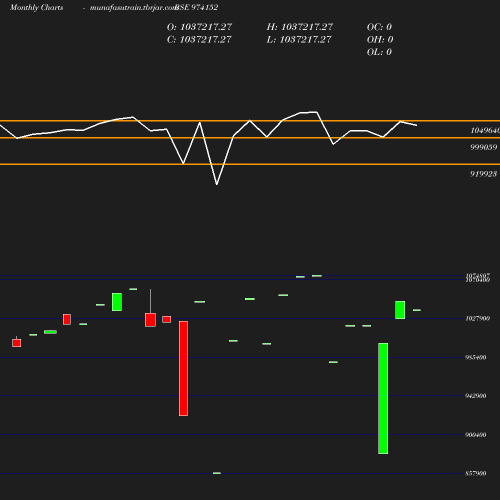This screenshot has height=500, width=500.
Task: Click the last green candle body near 1027900
Action: click(400, 310)
